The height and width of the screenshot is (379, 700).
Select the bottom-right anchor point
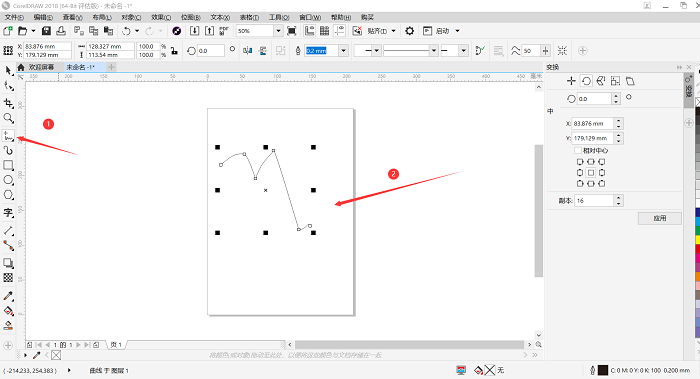point(602,183)
